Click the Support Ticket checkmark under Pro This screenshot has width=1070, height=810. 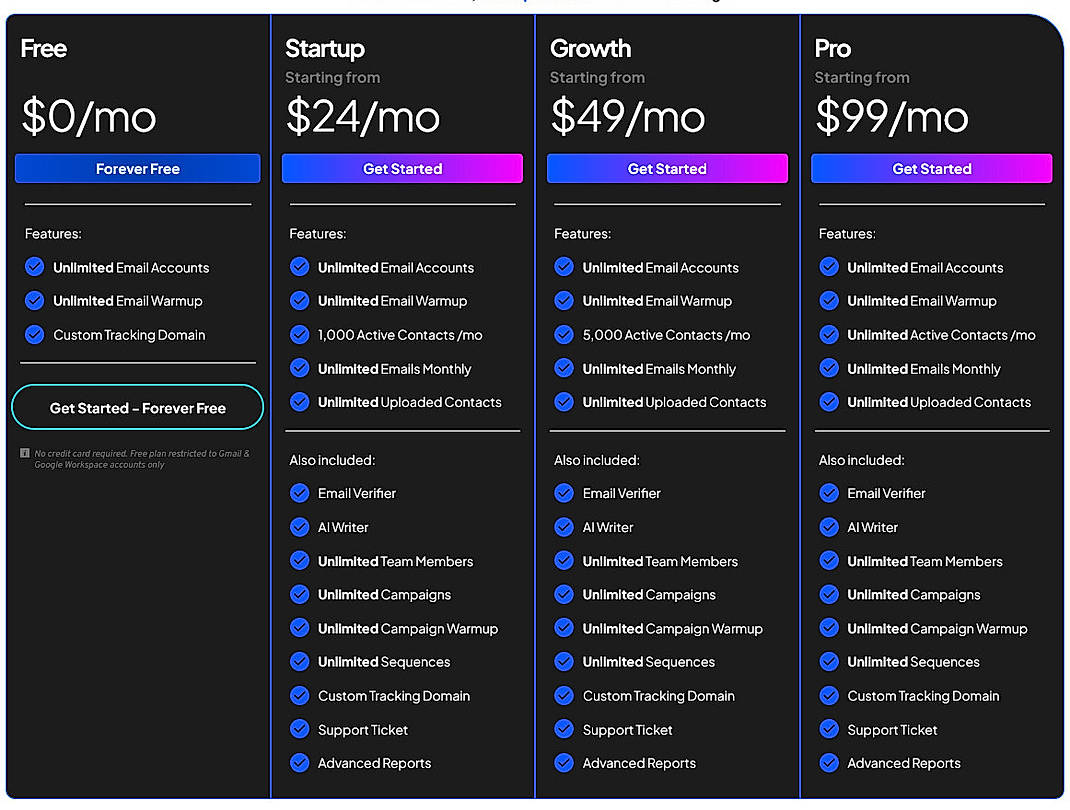point(829,730)
